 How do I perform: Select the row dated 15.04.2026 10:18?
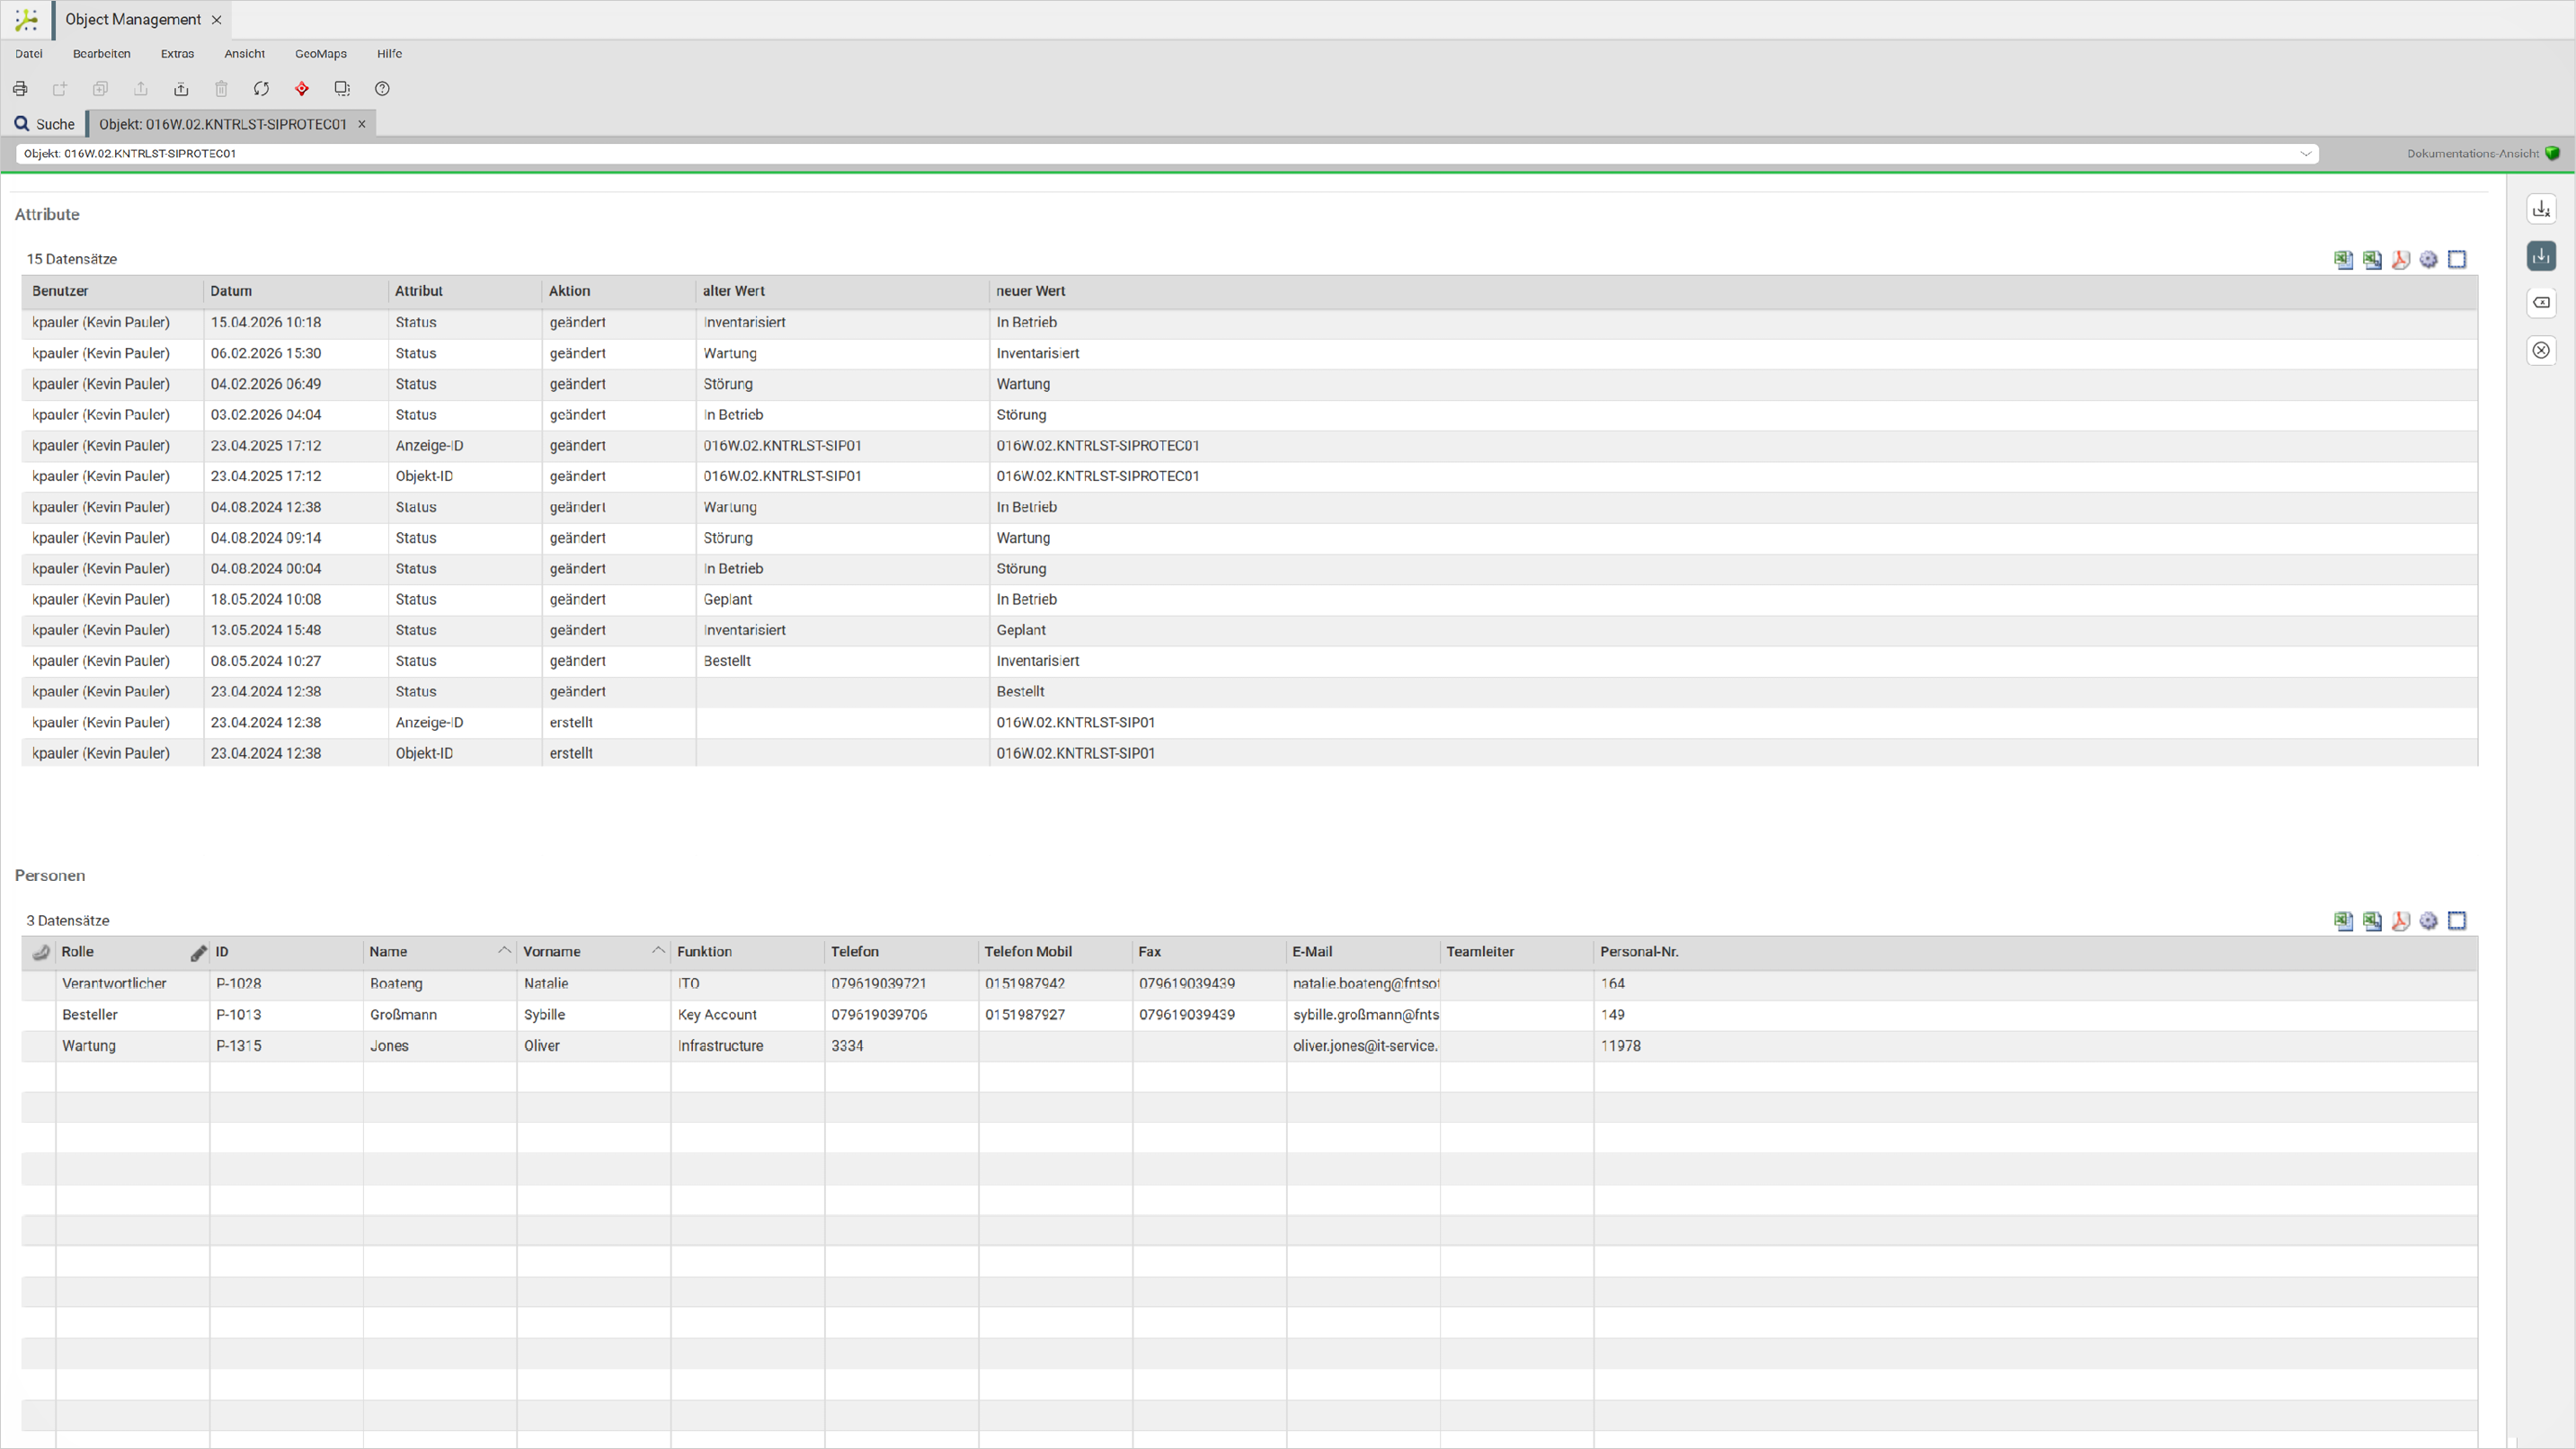(1249, 323)
